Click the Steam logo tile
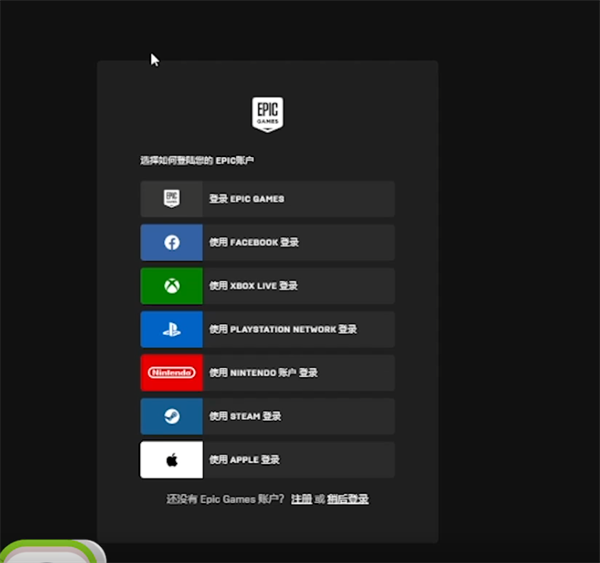The width and height of the screenshot is (600, 563). pos(171,416)
